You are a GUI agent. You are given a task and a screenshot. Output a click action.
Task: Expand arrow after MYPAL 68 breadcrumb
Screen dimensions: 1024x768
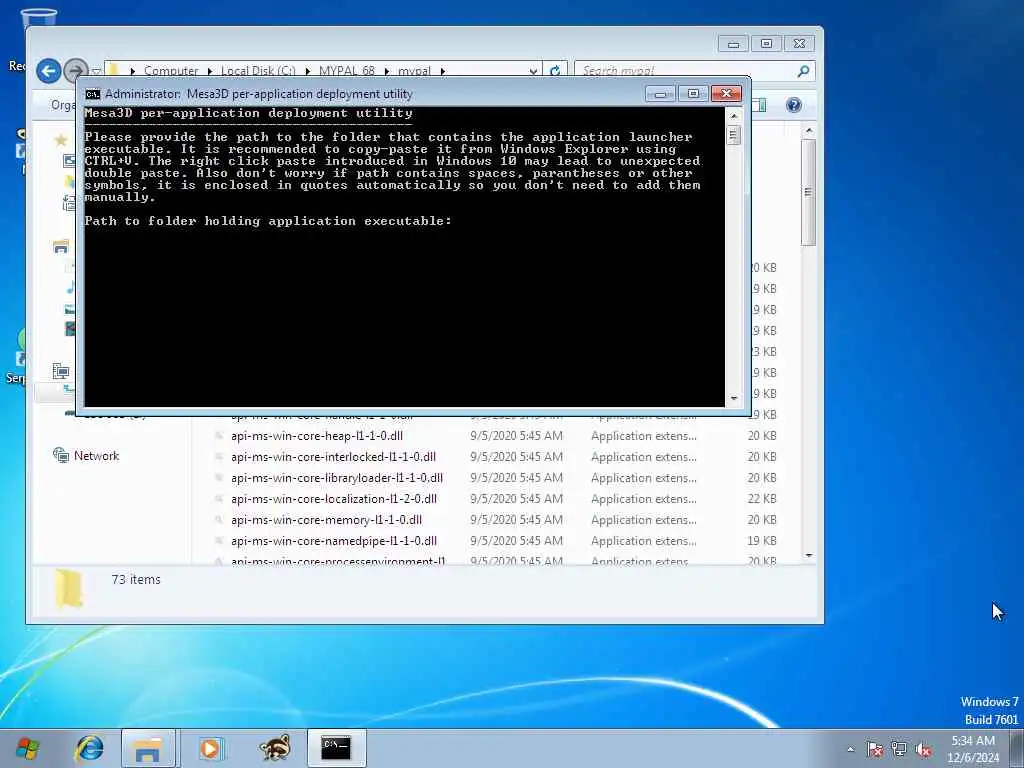(387, 71)
